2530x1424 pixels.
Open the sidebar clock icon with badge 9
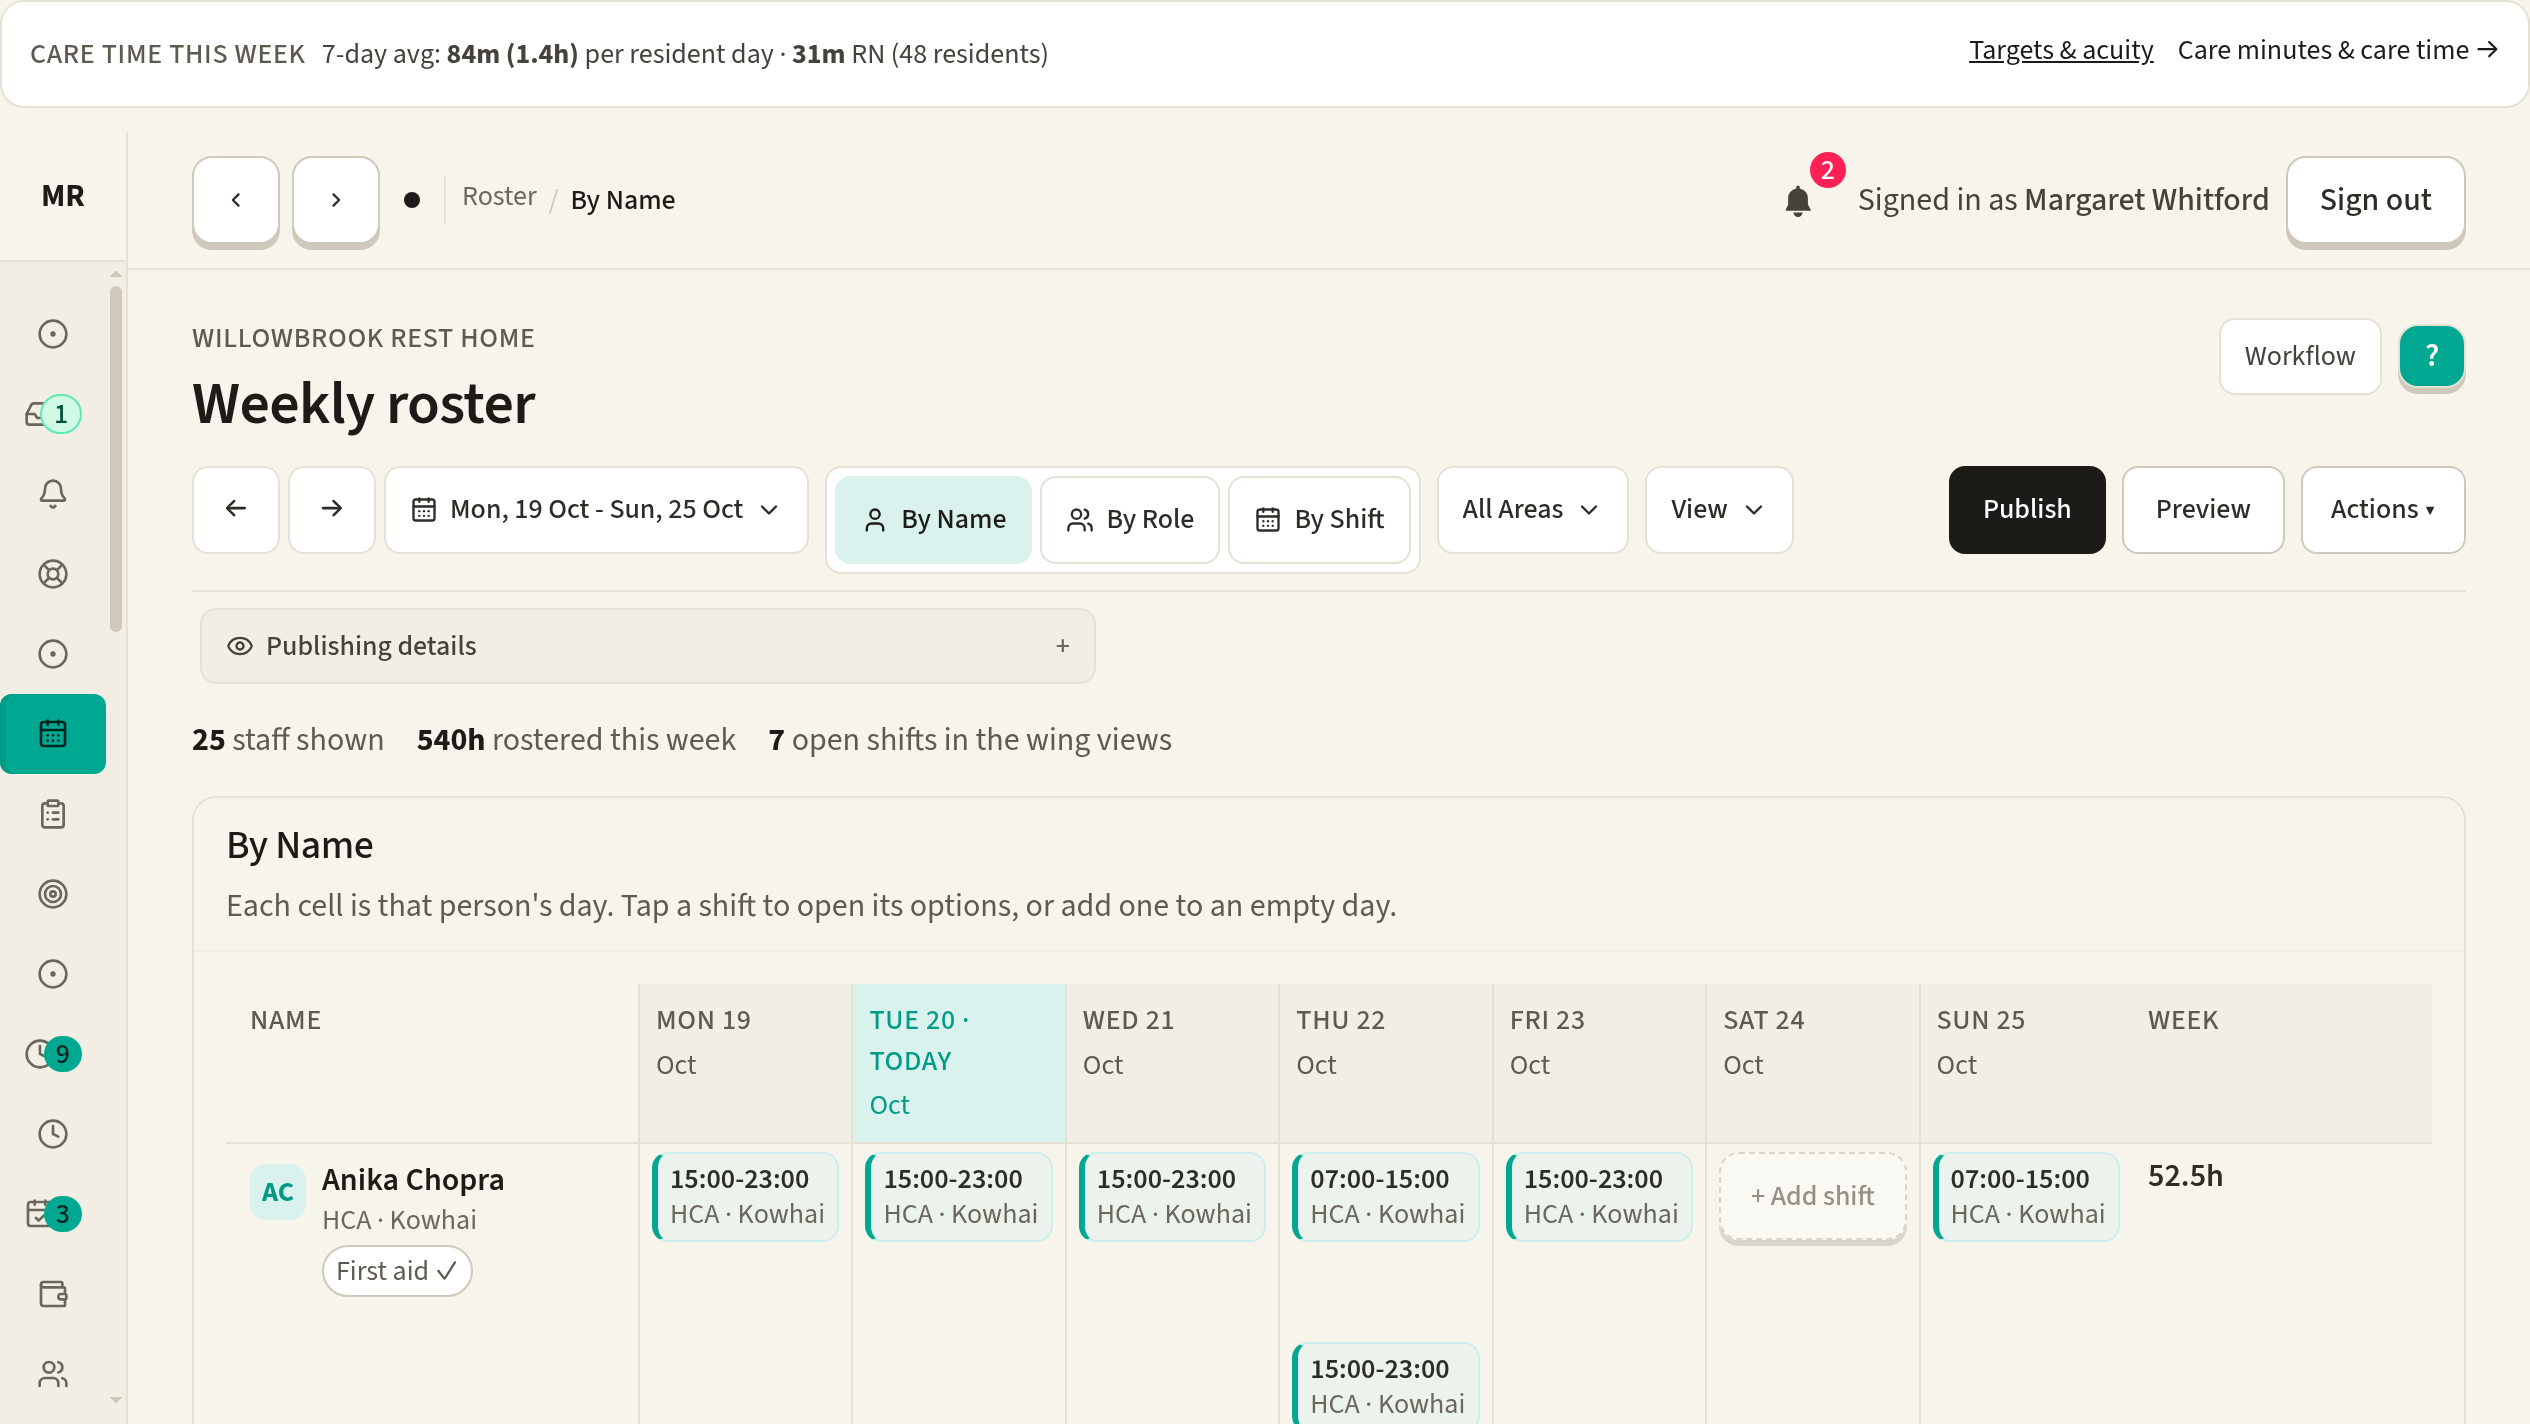coord(53,1054)
